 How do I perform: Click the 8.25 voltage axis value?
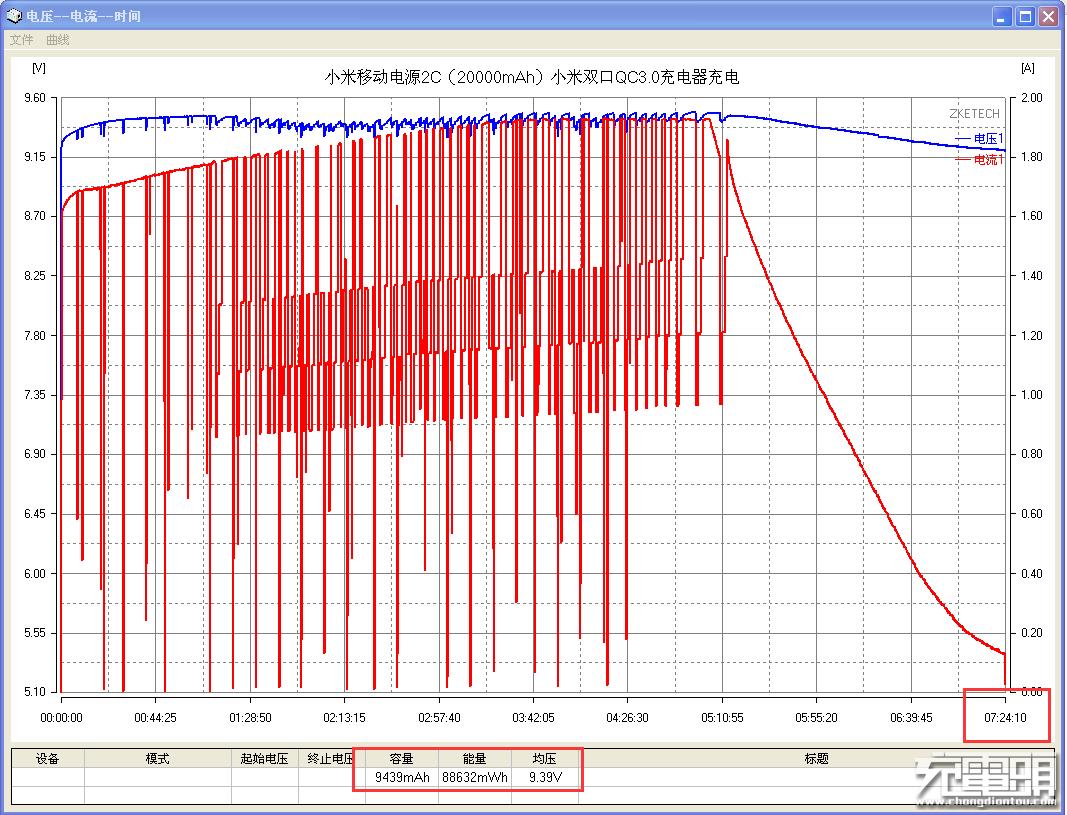(x=35, y=276)
